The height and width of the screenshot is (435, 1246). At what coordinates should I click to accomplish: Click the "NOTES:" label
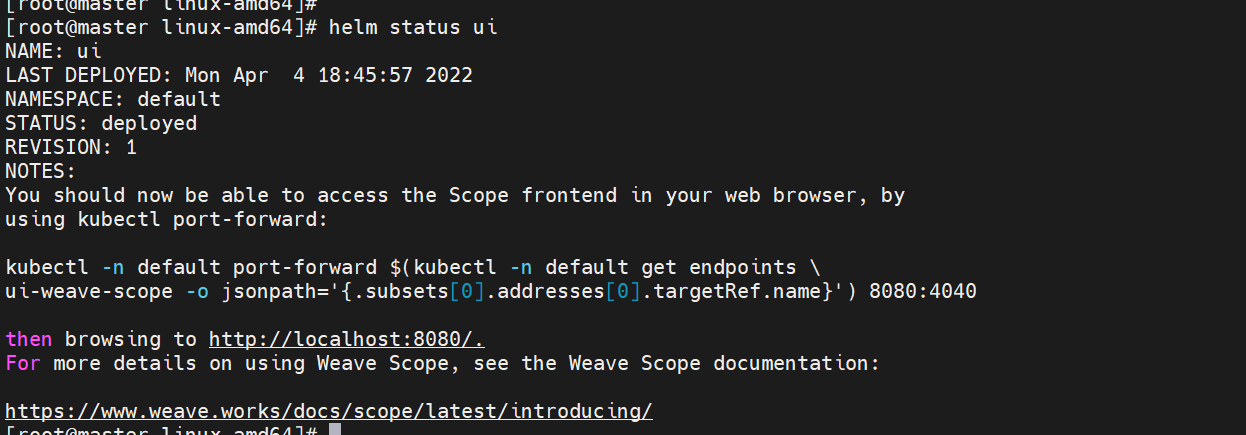point(41,171)
